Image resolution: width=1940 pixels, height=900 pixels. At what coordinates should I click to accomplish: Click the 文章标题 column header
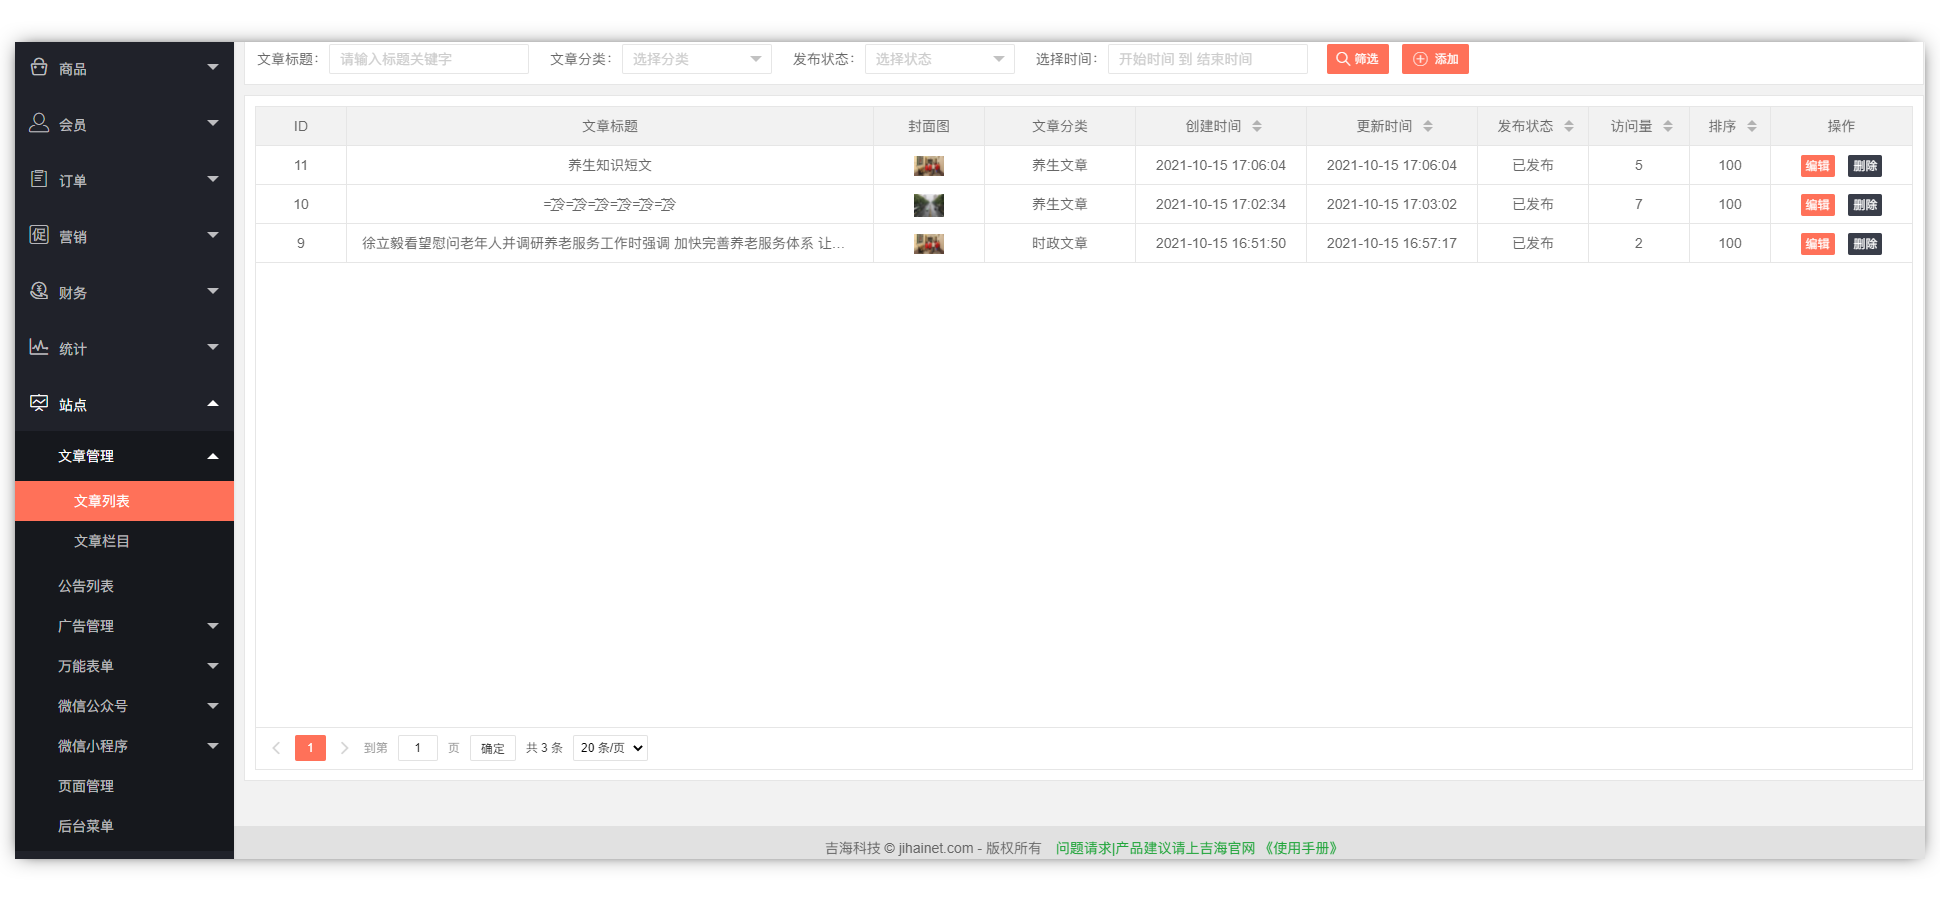[610, 126]
